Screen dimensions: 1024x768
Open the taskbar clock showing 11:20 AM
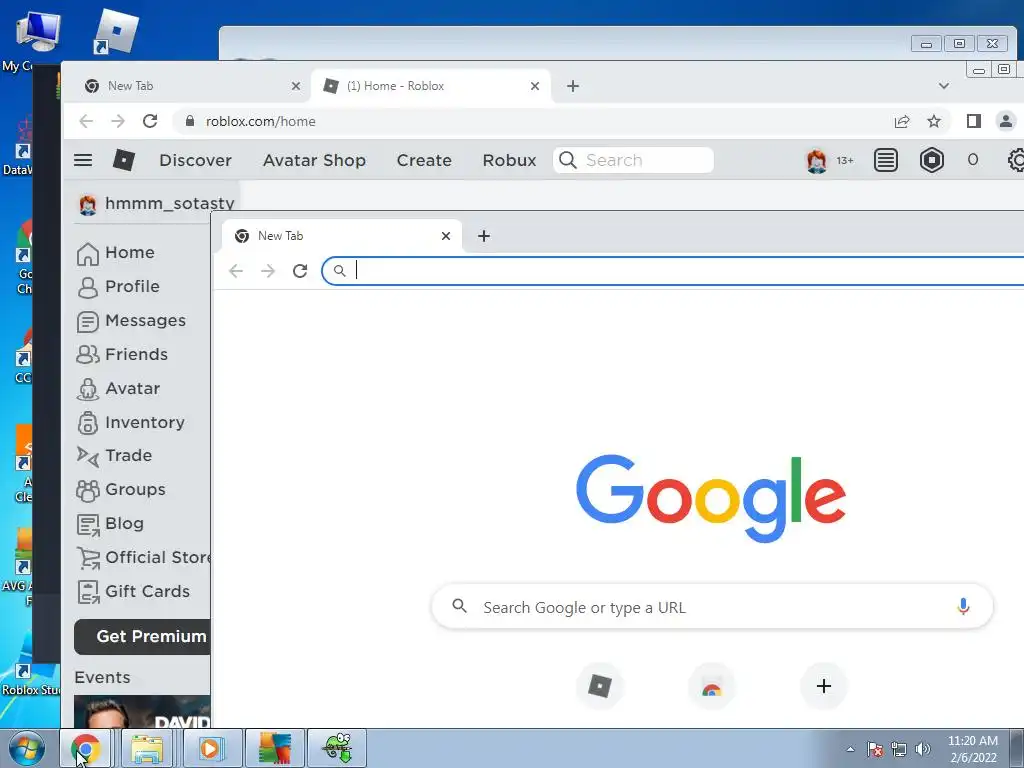(973, 749)
